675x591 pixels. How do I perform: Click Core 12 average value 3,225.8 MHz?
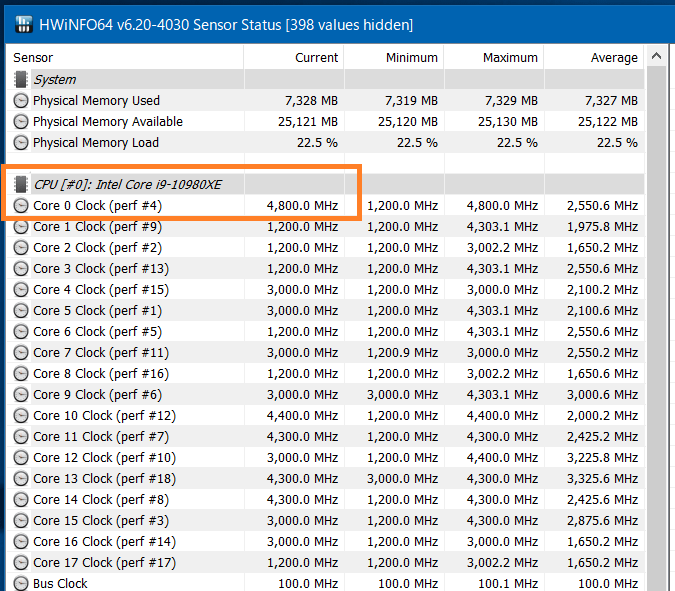pyautogui.click(x=602, y=457)
